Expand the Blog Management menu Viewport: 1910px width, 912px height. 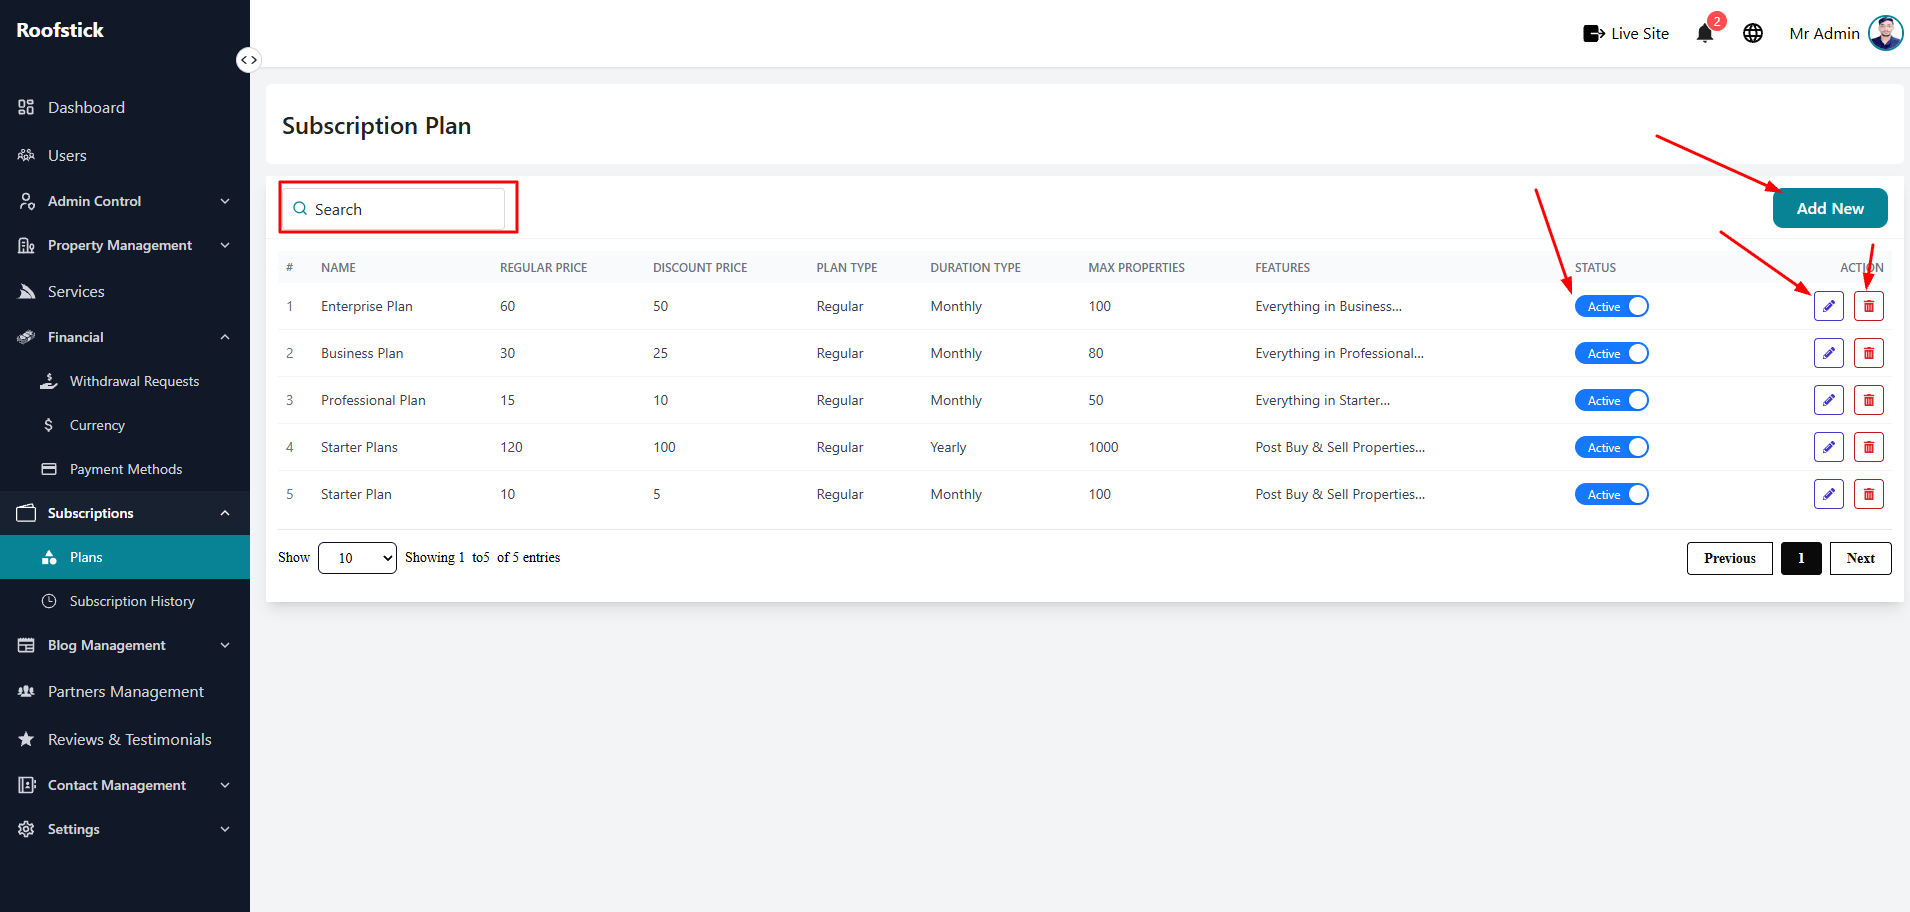point(125,645)
